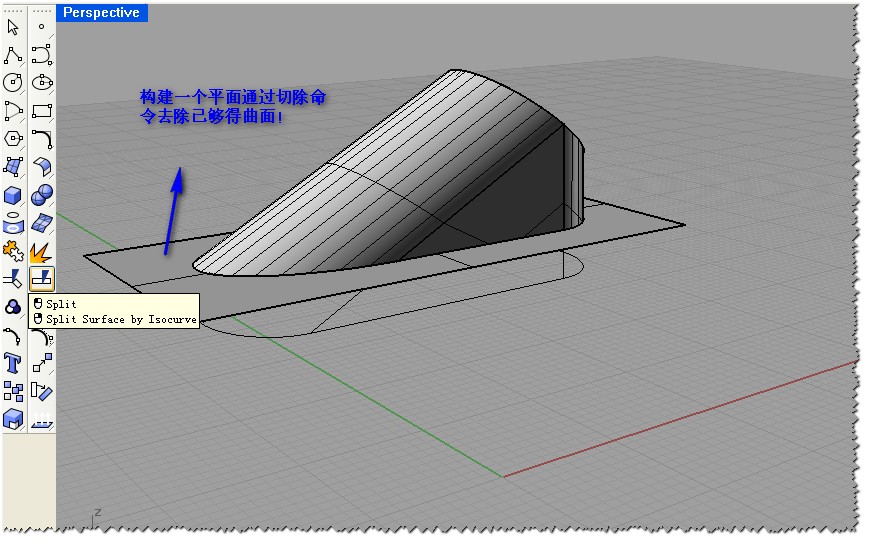Select the solid Box tool
Viewport: 869px width, 542px height.
pos(13,195)
